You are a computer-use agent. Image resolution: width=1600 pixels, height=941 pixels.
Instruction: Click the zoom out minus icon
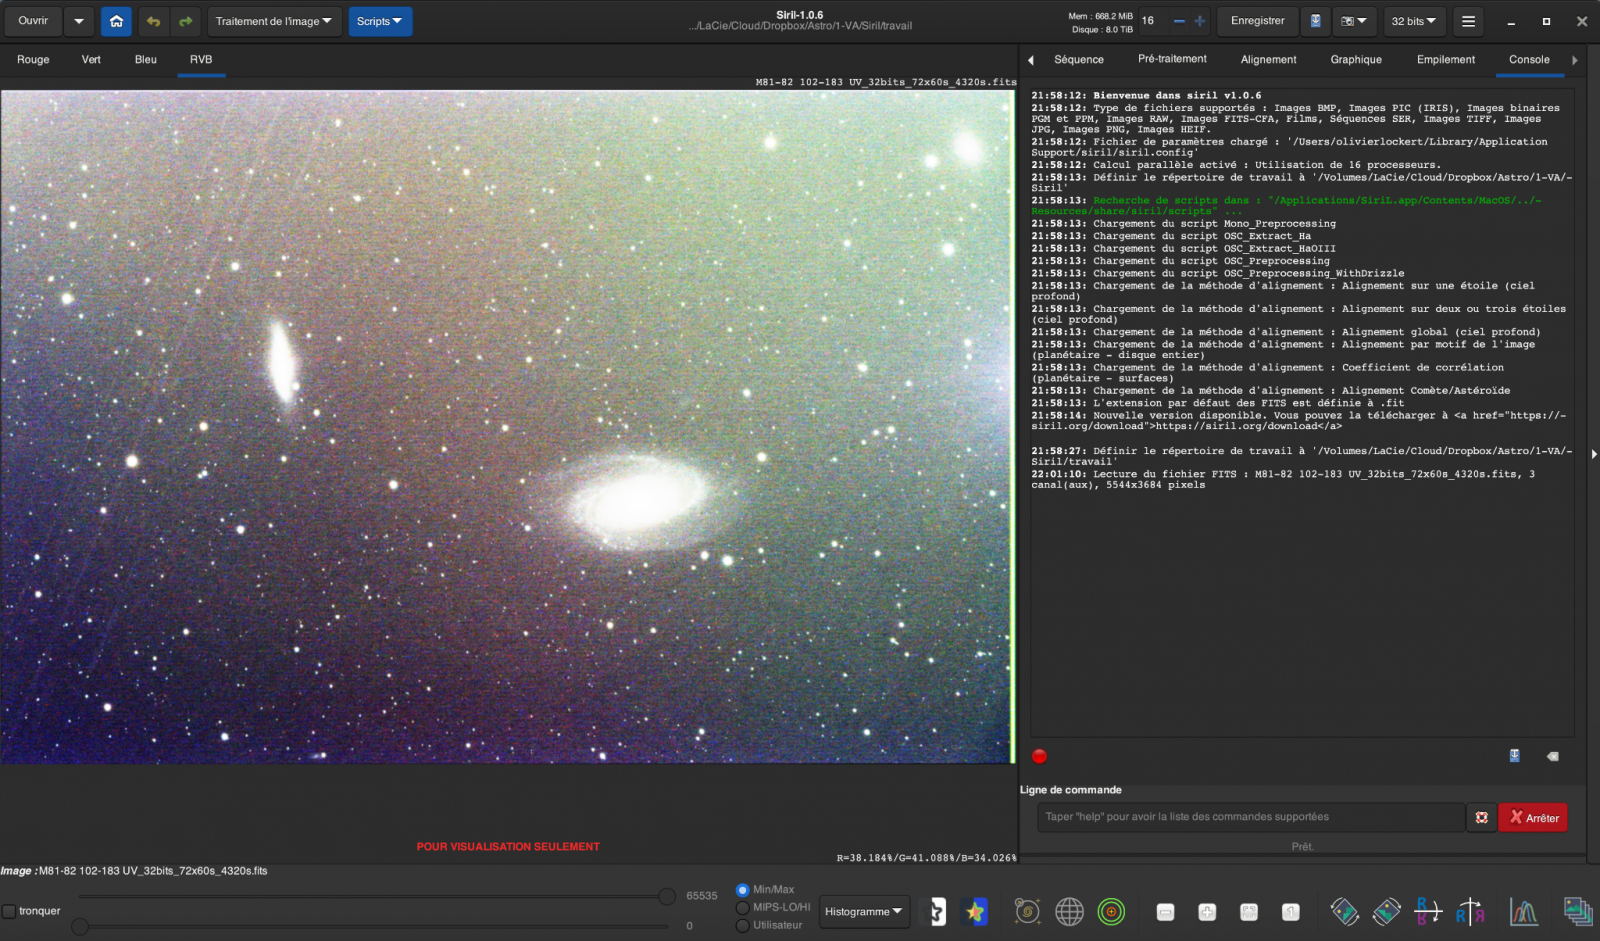click(x=1179, y=21)
